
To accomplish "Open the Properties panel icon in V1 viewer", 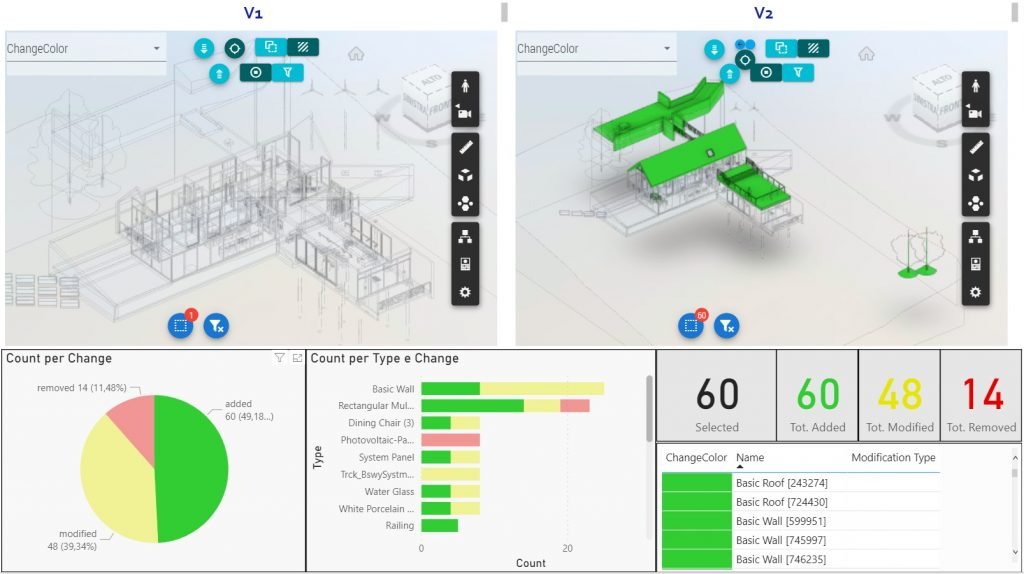I will click(x=465, y=264).
